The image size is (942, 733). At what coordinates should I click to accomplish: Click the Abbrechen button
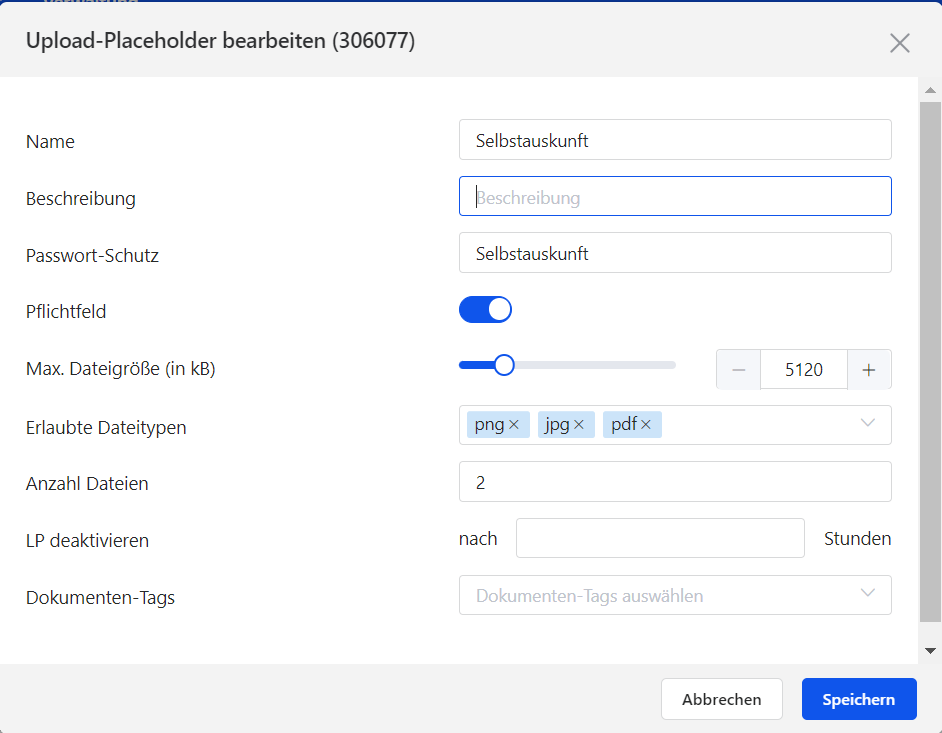coord(721,699)
